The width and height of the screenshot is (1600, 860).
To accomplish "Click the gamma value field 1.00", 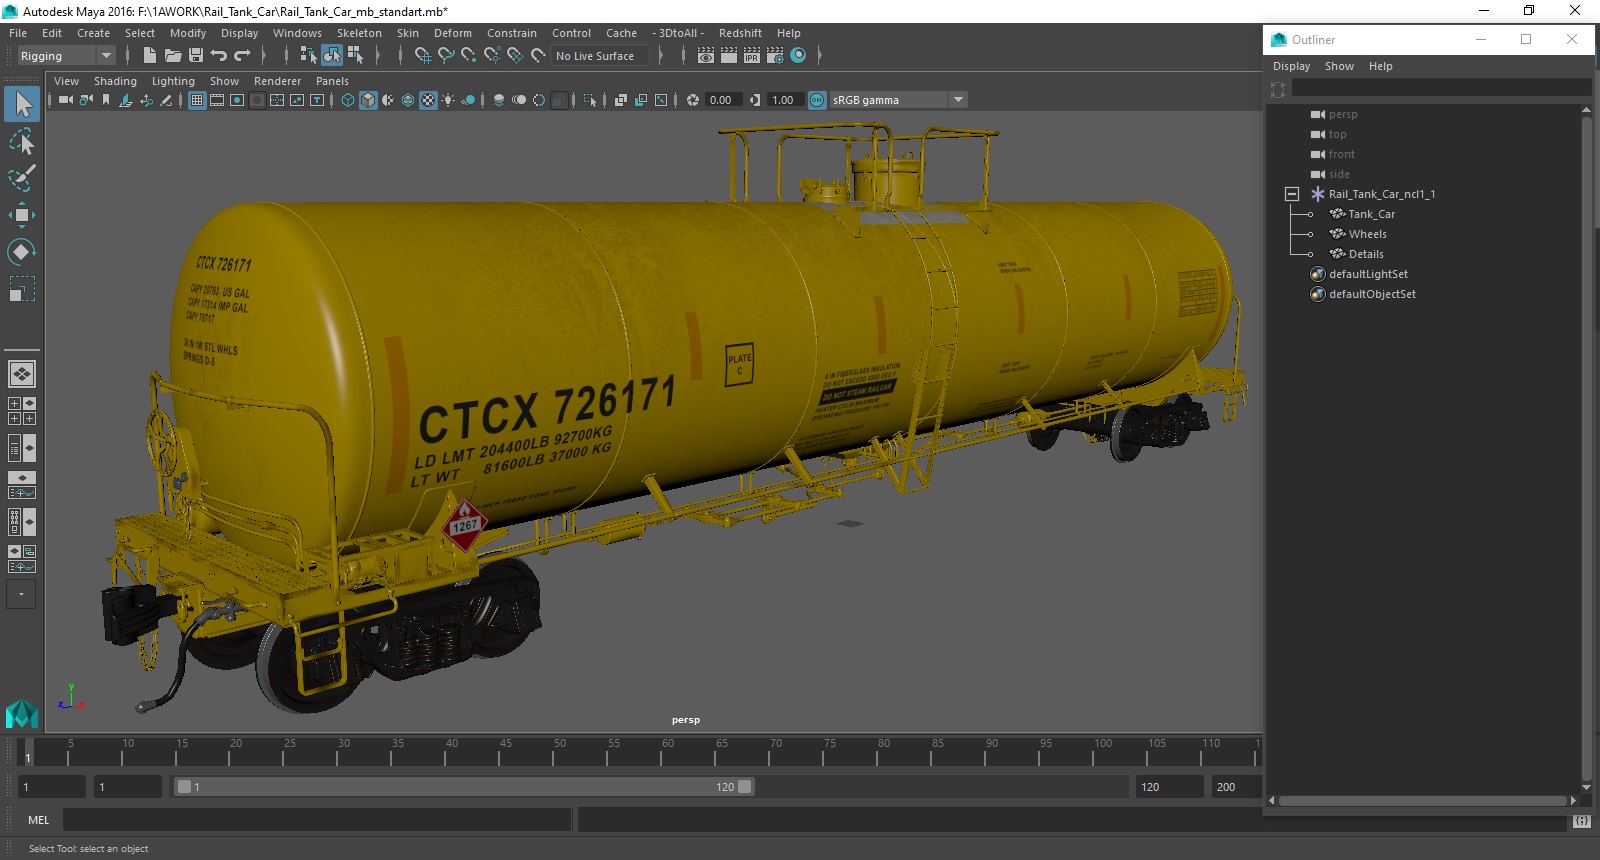I will (783, 100).
